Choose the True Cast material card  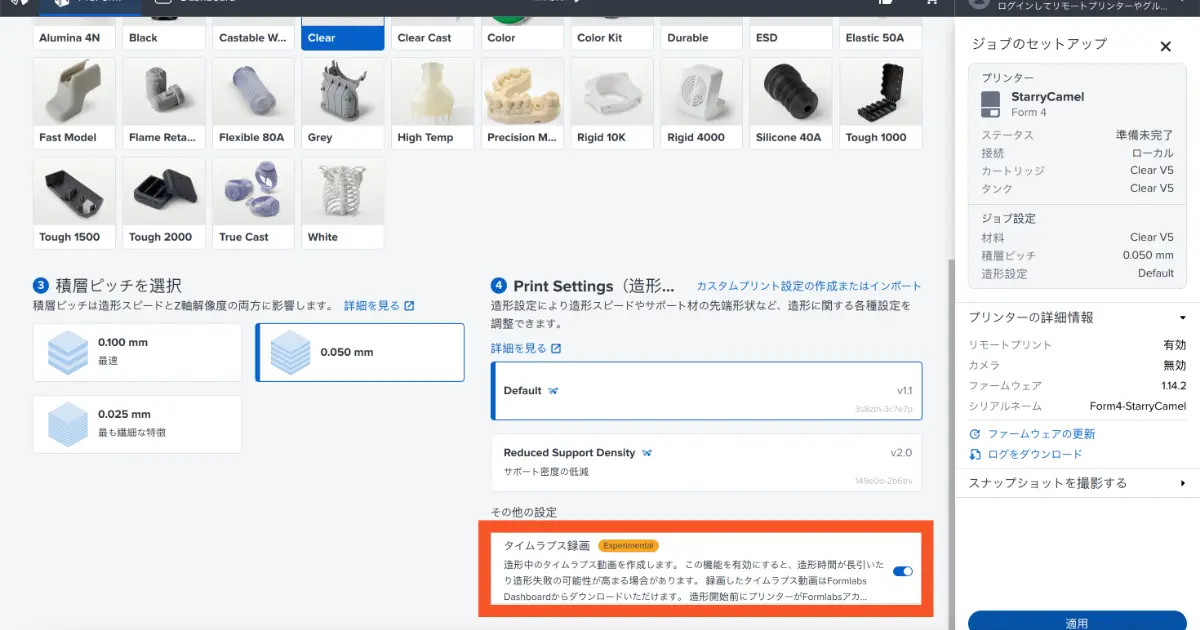[253, 203]
